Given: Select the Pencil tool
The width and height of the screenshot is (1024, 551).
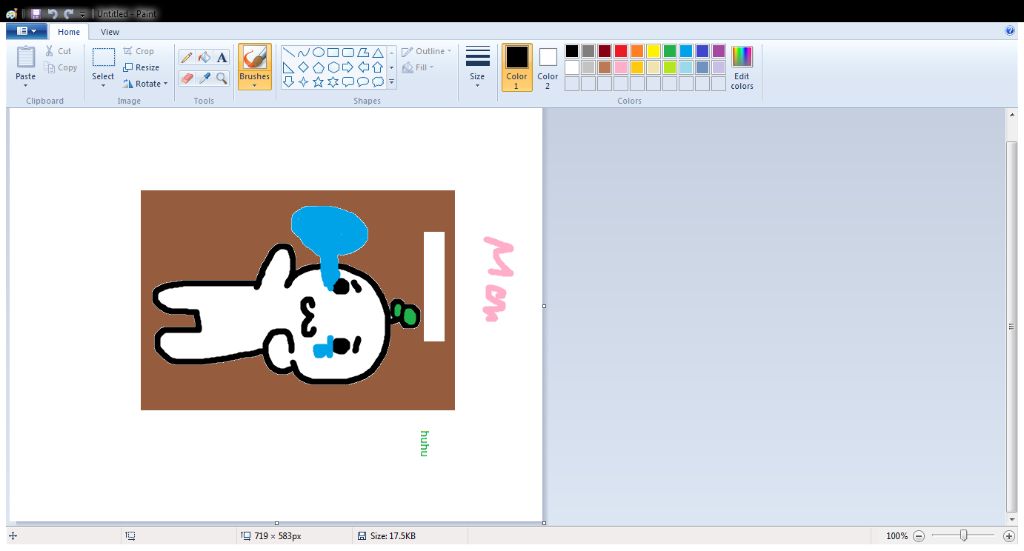Looking at the screenshot, I should 186,57.
